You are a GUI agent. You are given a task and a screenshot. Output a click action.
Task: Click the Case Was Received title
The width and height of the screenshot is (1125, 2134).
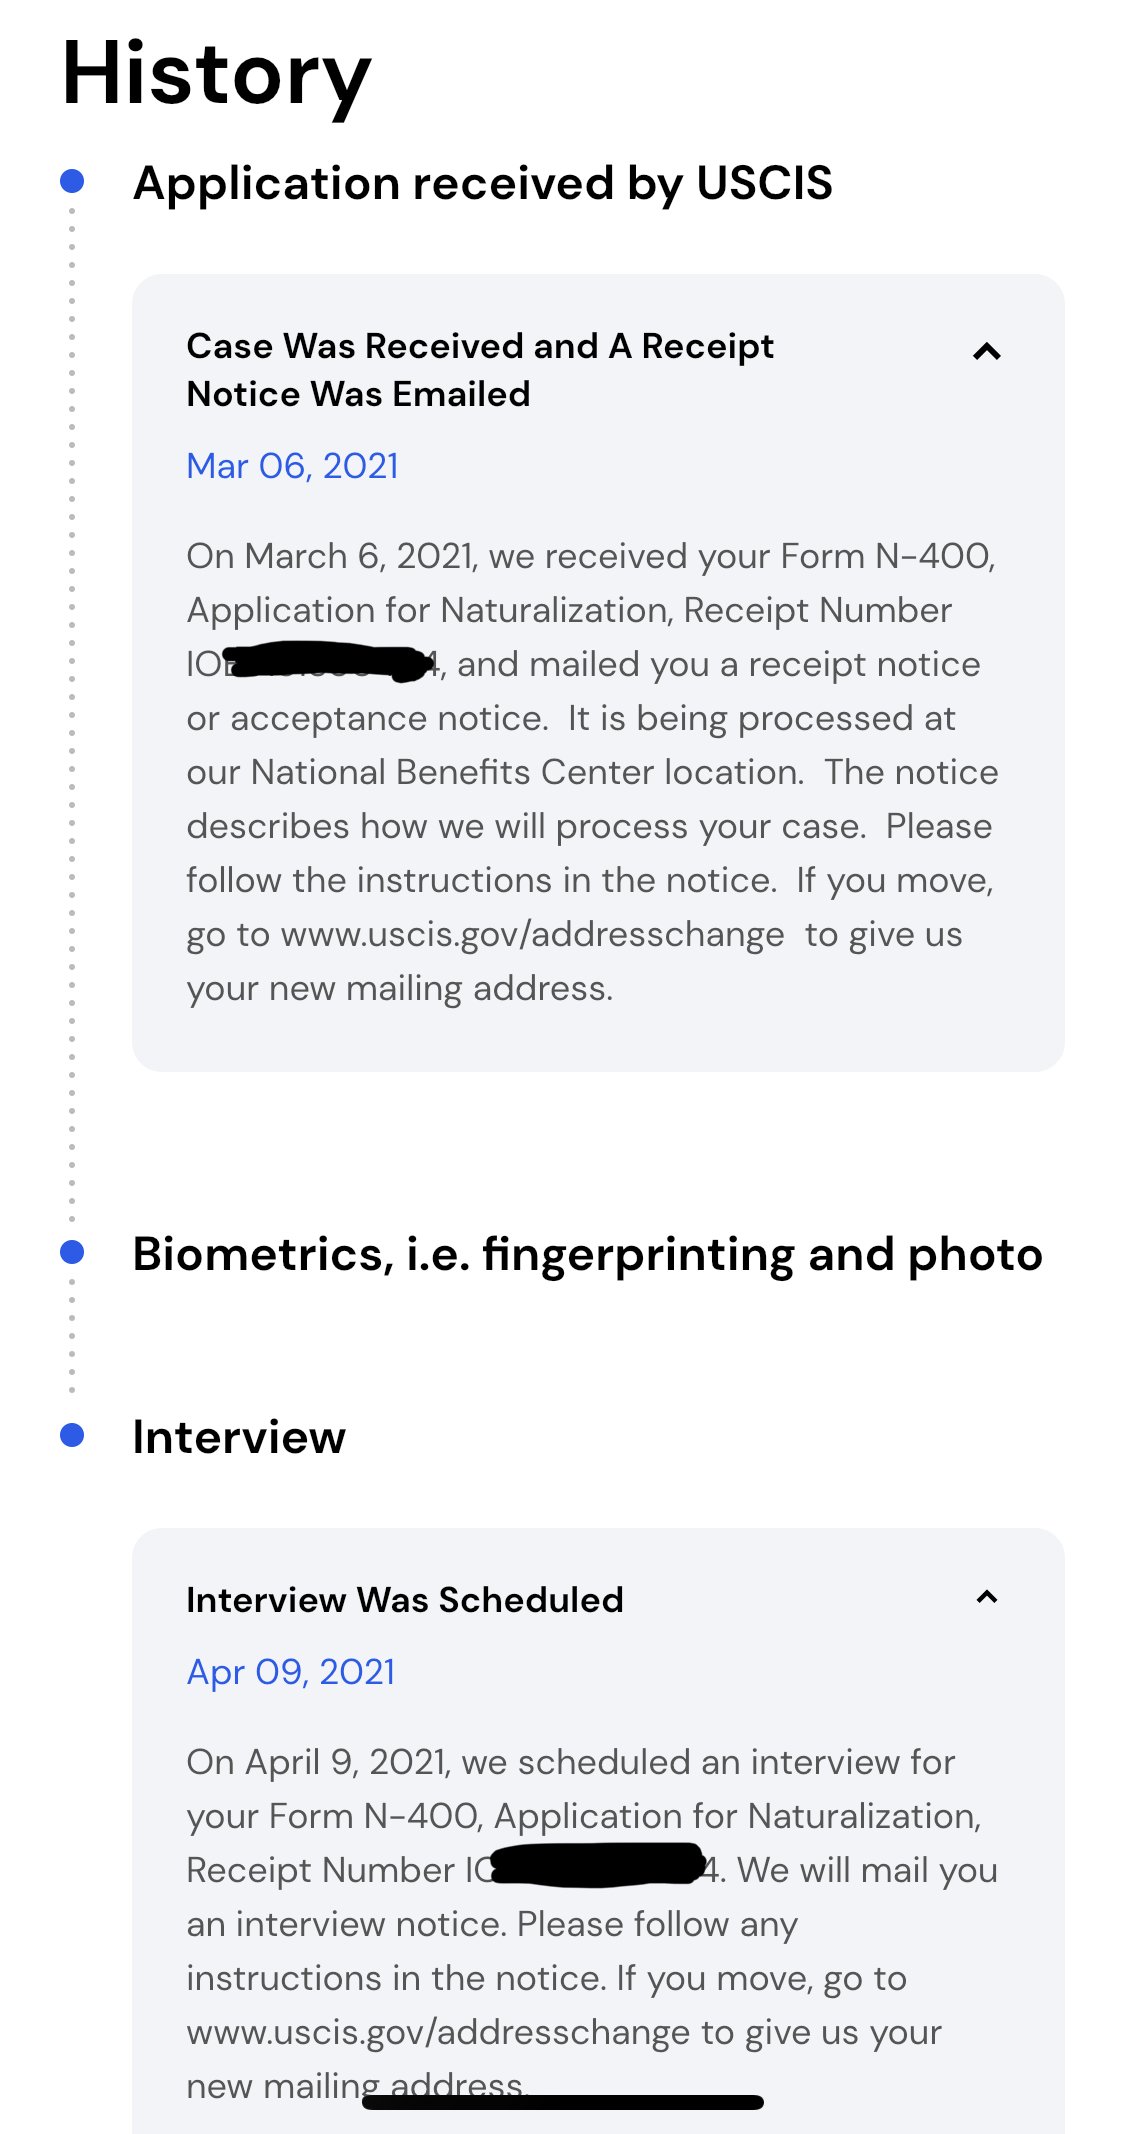click(480, 370)
